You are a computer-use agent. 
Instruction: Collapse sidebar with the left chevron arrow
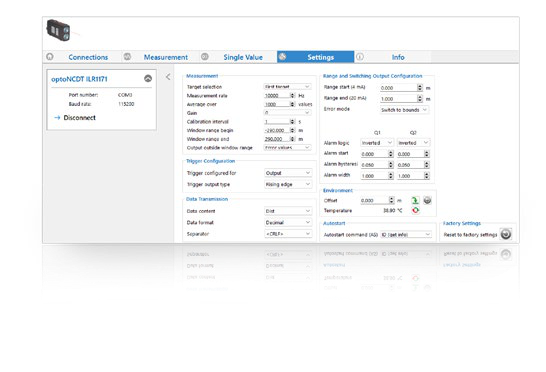(x=168, y=77)
